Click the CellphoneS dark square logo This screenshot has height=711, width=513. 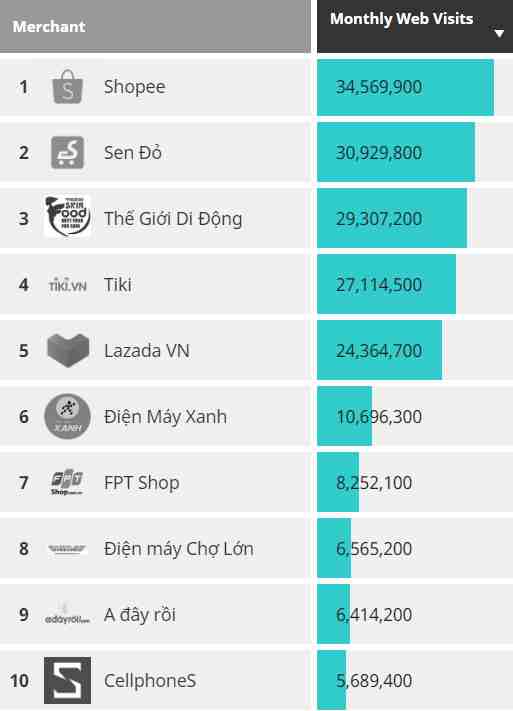pyautogui.click(x=68, y=680)
